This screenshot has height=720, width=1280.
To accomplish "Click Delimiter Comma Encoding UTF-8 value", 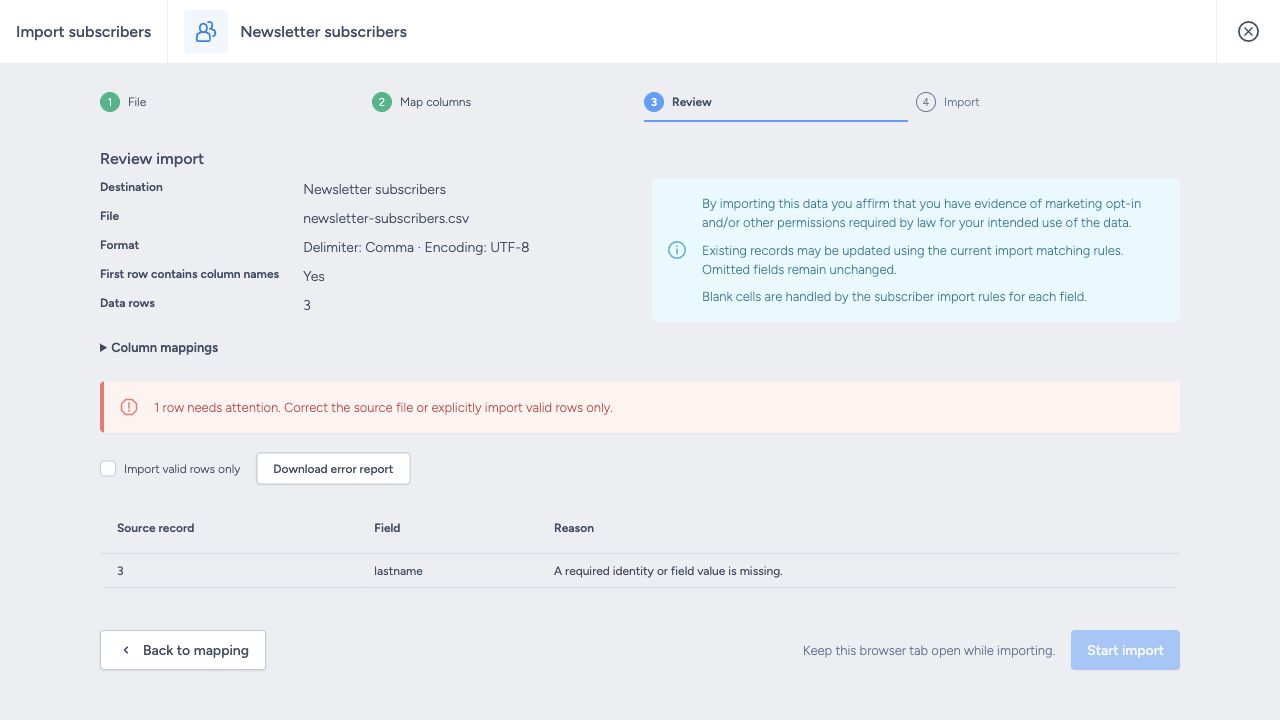I will 416,247.
